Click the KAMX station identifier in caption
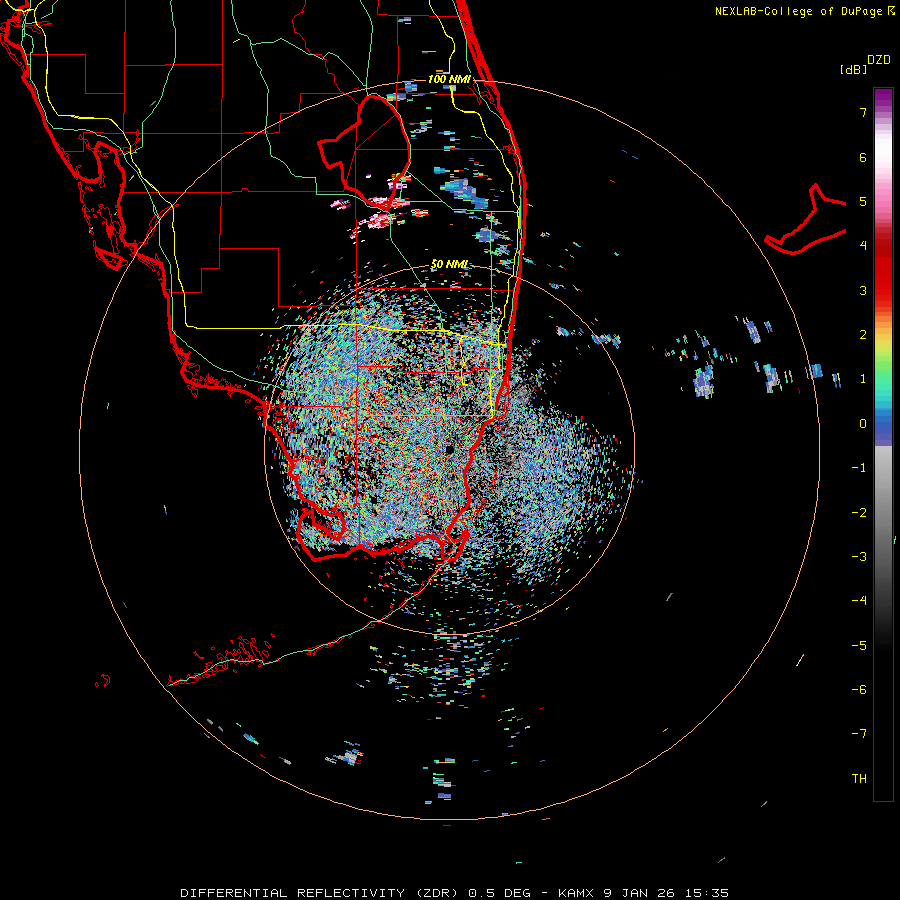The height and width of the screenshot is (900, 900). coord(577,893)
